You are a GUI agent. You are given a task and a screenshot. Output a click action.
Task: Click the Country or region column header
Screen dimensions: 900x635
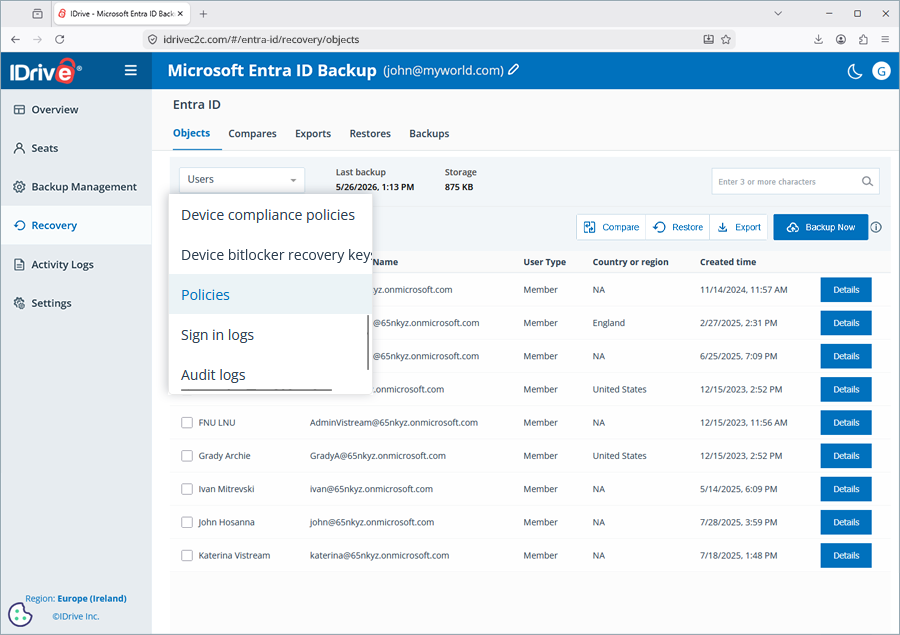[630, 262]
